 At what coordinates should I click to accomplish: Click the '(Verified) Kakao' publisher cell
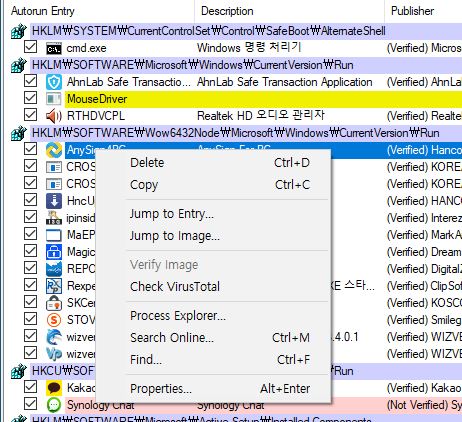(424, 388)
